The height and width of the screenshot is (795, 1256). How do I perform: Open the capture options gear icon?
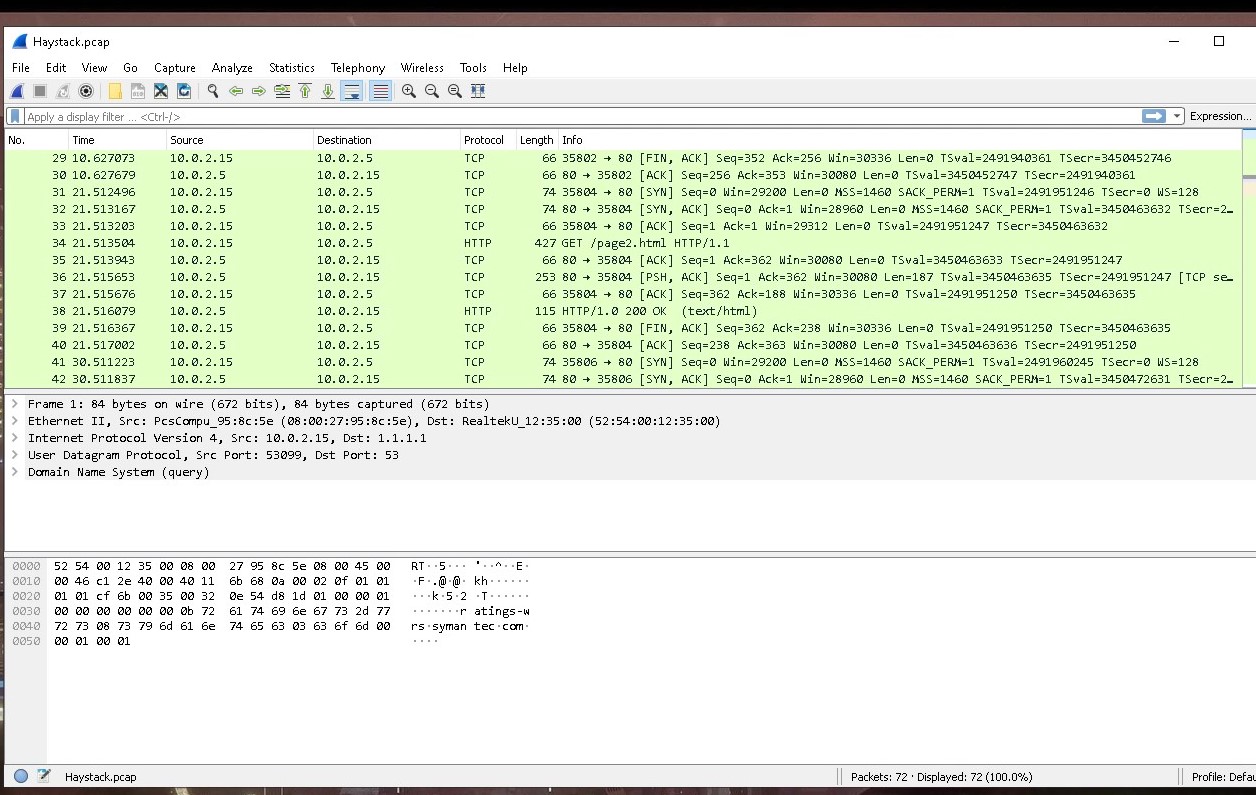tap(86, 91)
